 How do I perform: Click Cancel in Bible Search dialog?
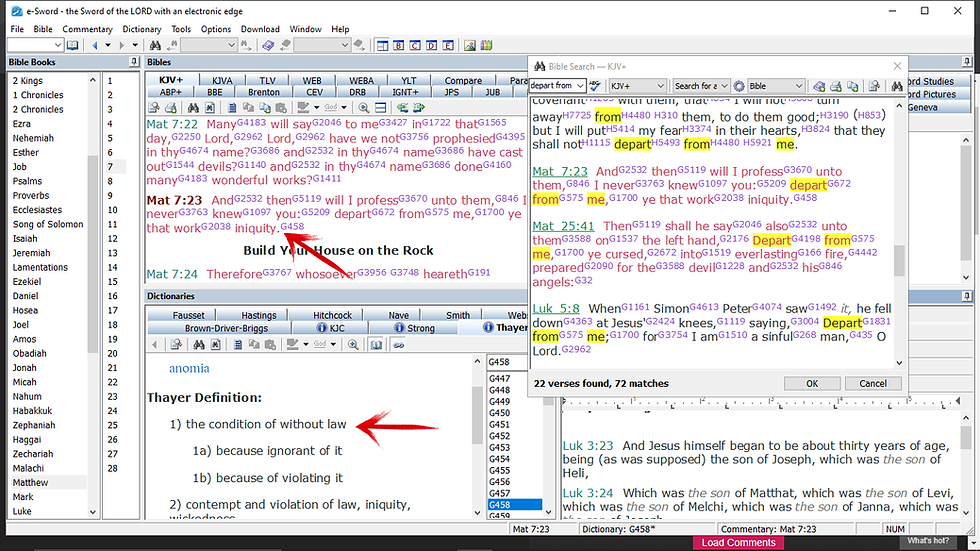872,384
